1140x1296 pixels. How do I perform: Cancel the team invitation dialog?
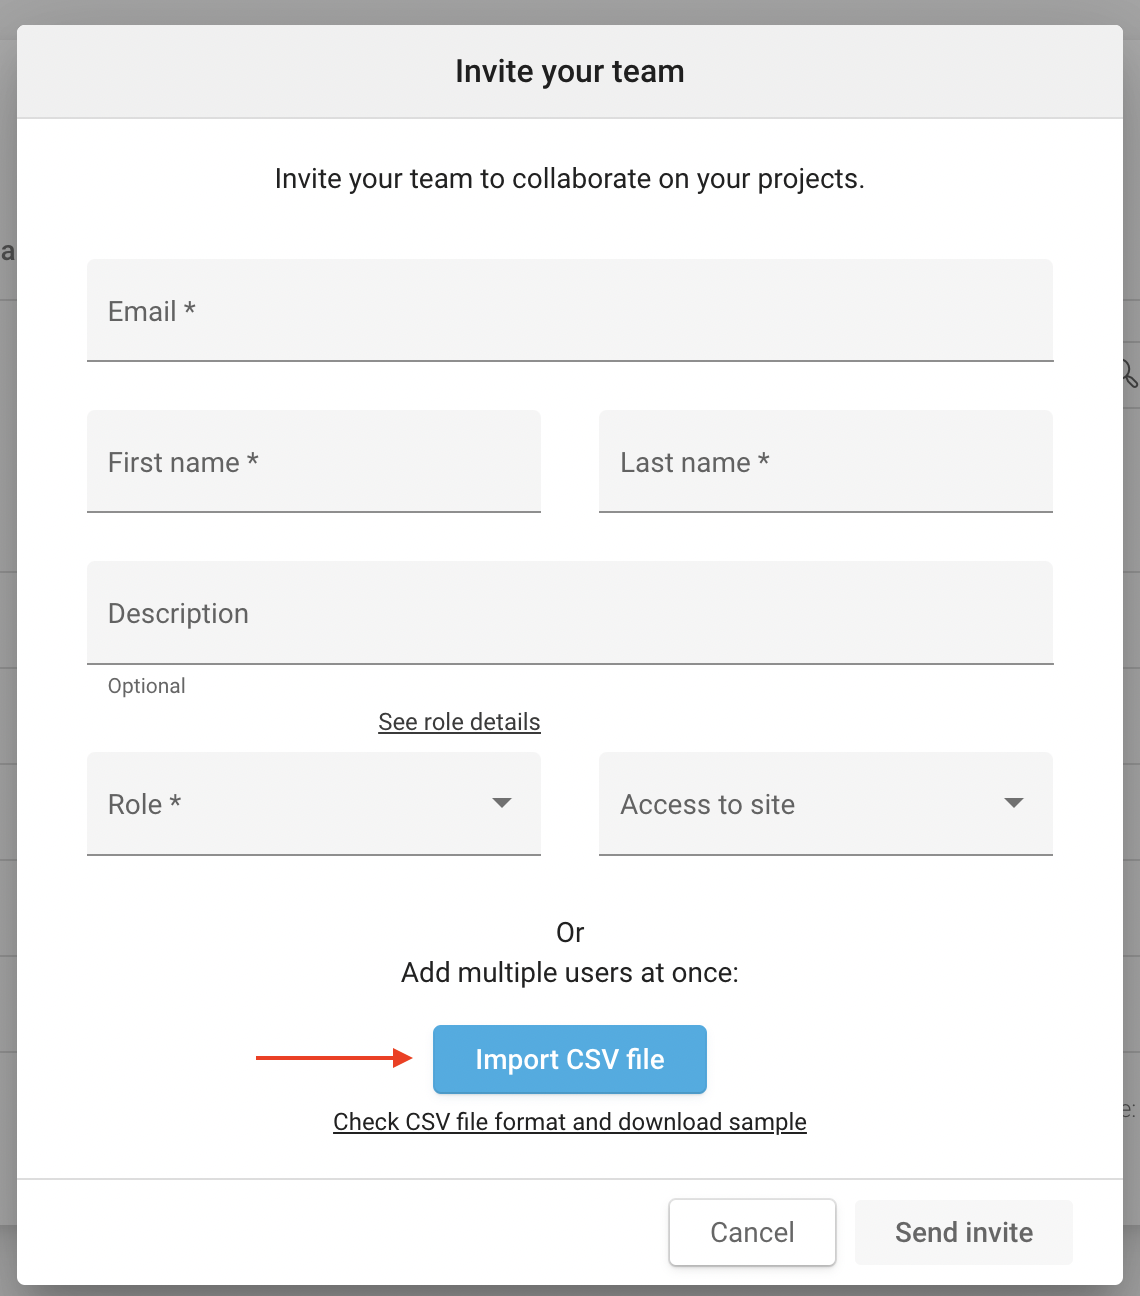[x=752, y=1232]
